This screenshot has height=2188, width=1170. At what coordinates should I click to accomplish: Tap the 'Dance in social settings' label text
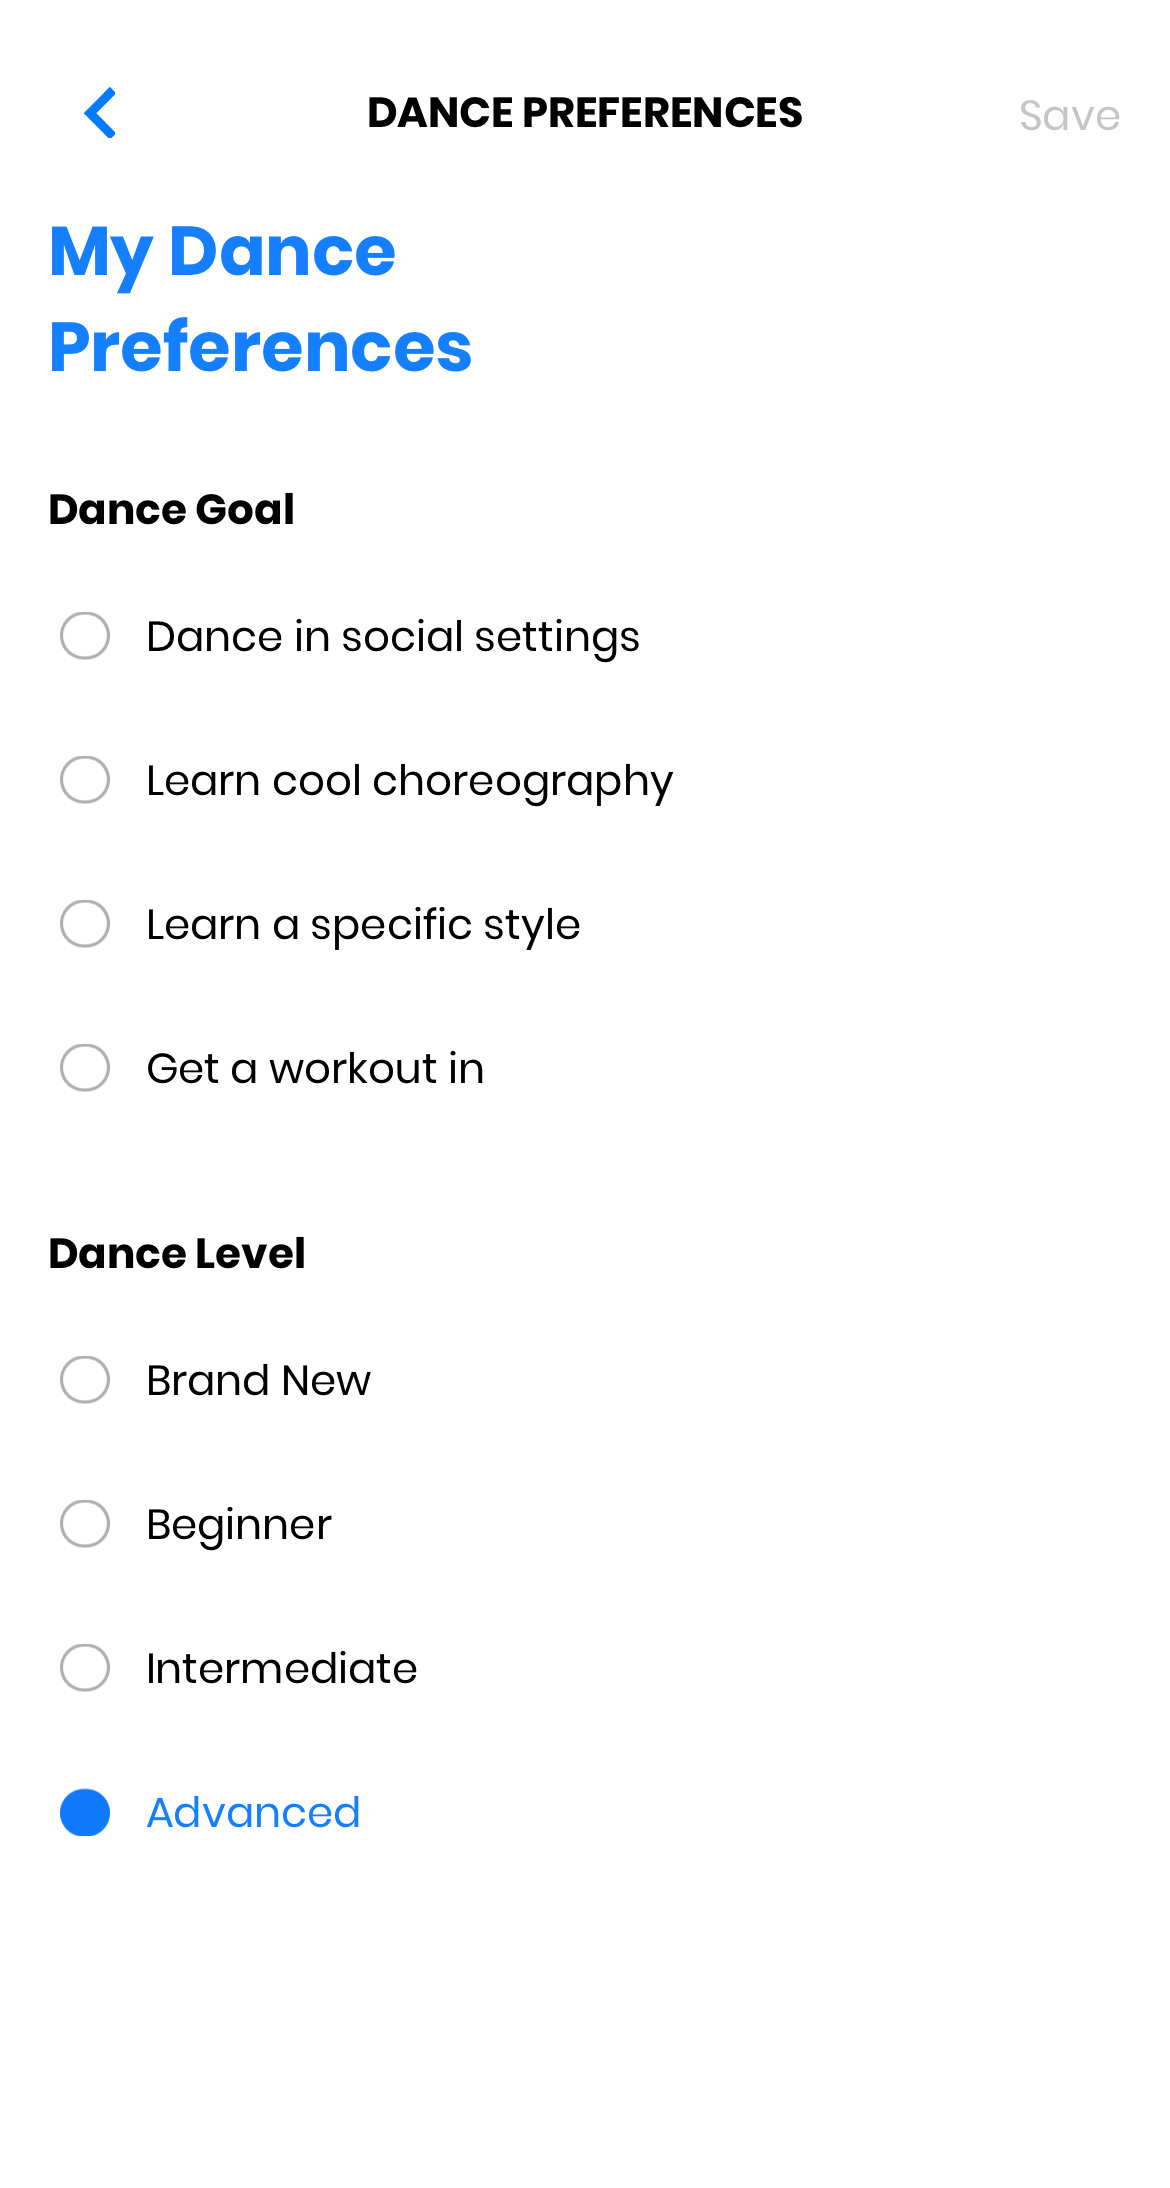coord(392,637)
